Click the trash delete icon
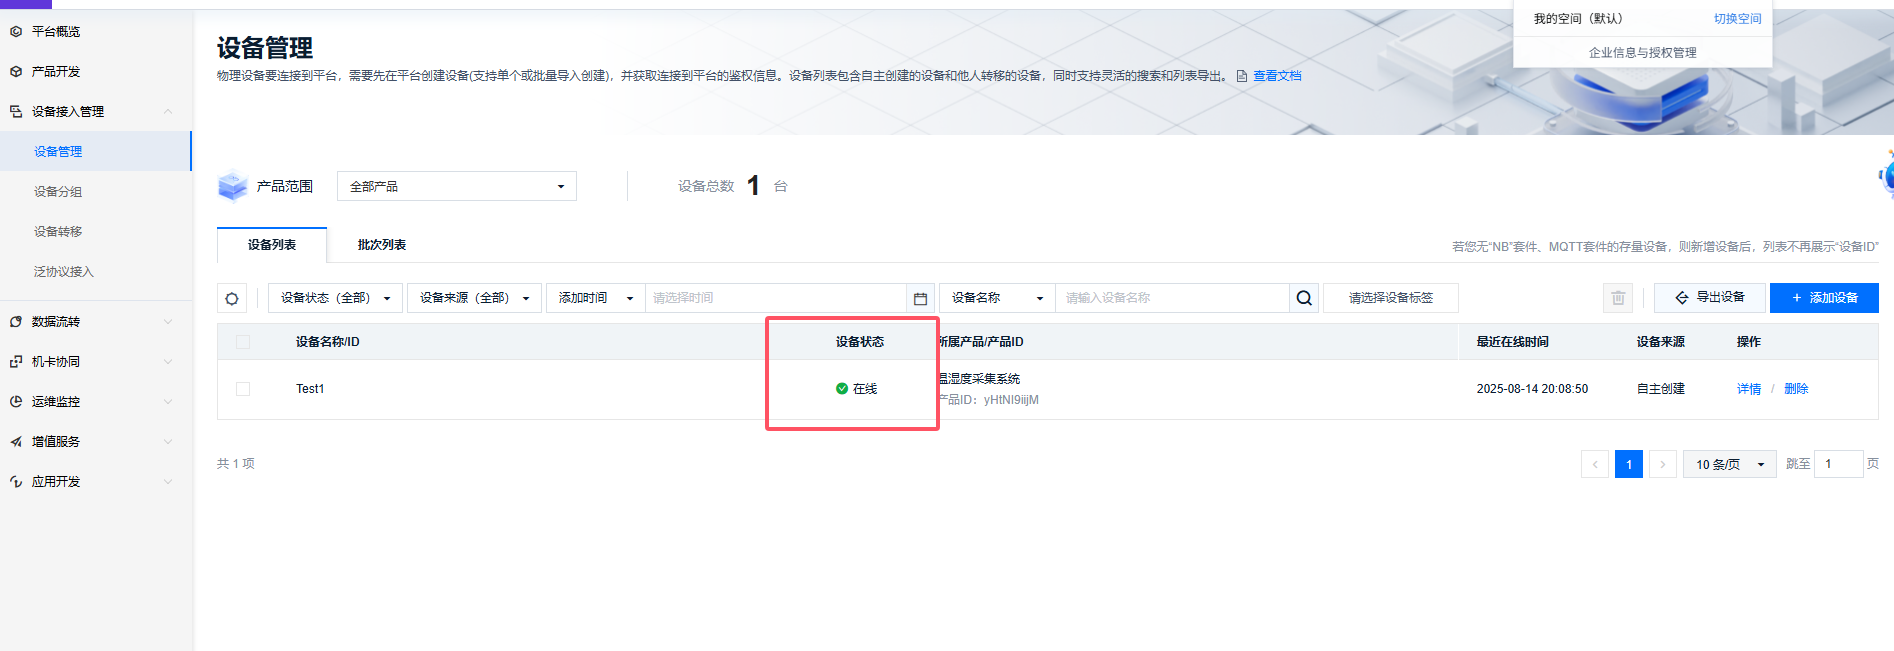 tap(1618, 298)
